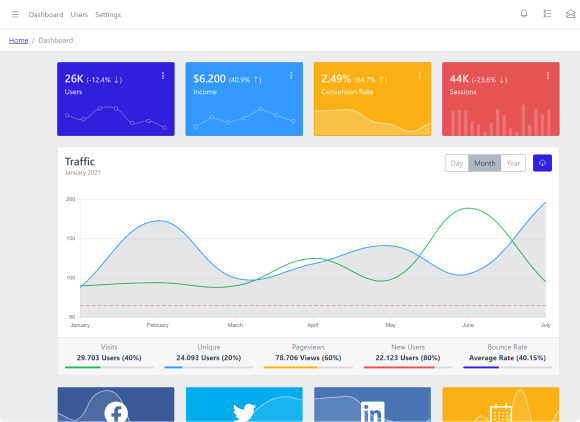580x422 pixels.
Task: Open options menu on Sessions card
Action: [x=548, y=75]
